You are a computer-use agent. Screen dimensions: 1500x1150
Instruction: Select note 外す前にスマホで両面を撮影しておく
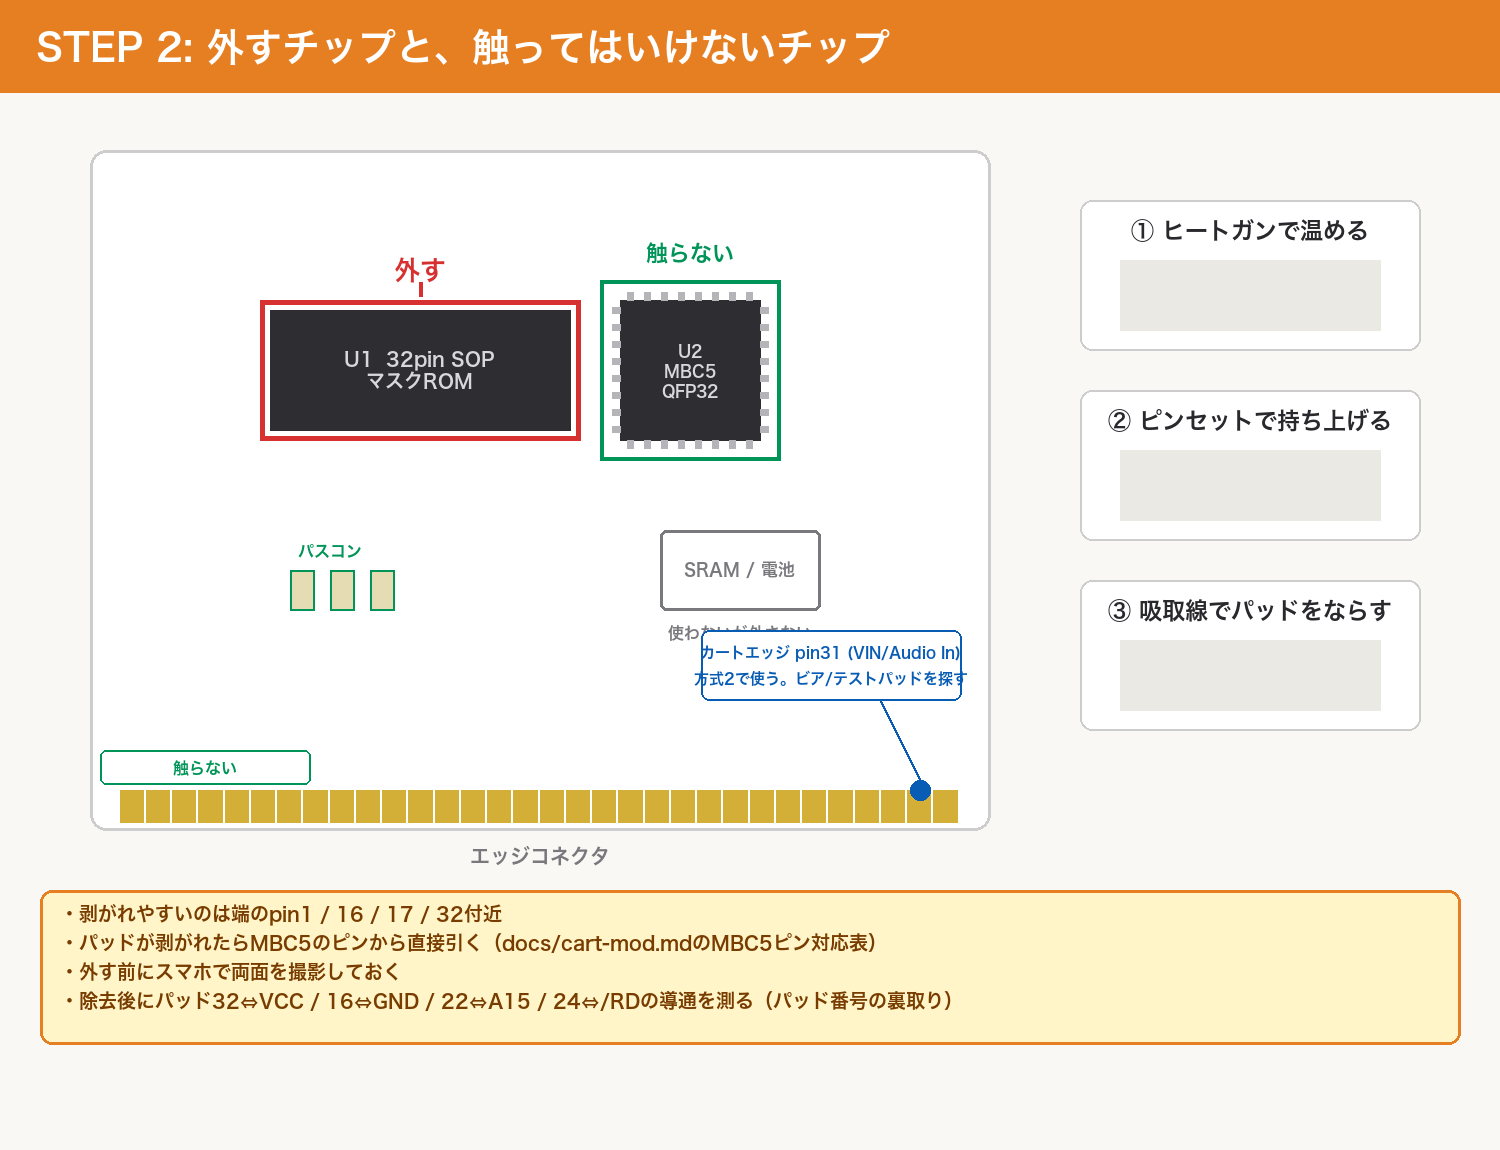click(x=232, y=972)
